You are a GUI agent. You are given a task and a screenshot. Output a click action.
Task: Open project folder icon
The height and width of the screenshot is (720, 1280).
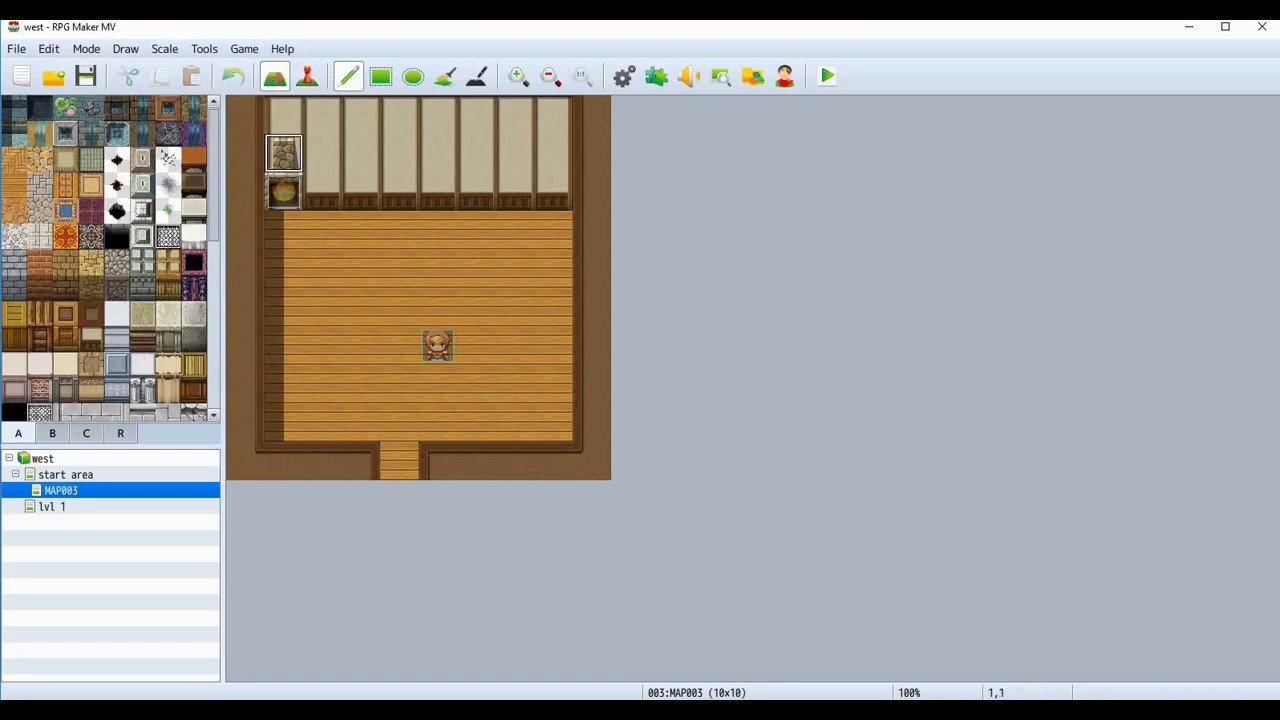54,76
